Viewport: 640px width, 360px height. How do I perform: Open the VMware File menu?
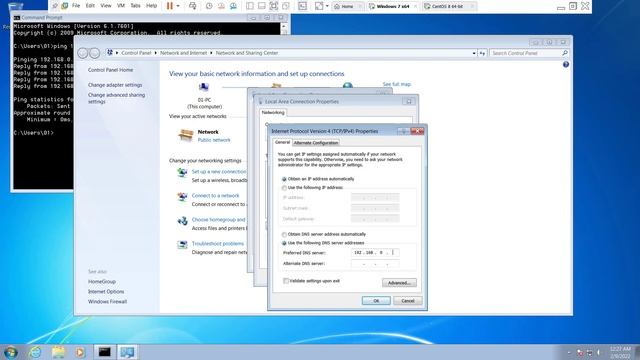76,6
